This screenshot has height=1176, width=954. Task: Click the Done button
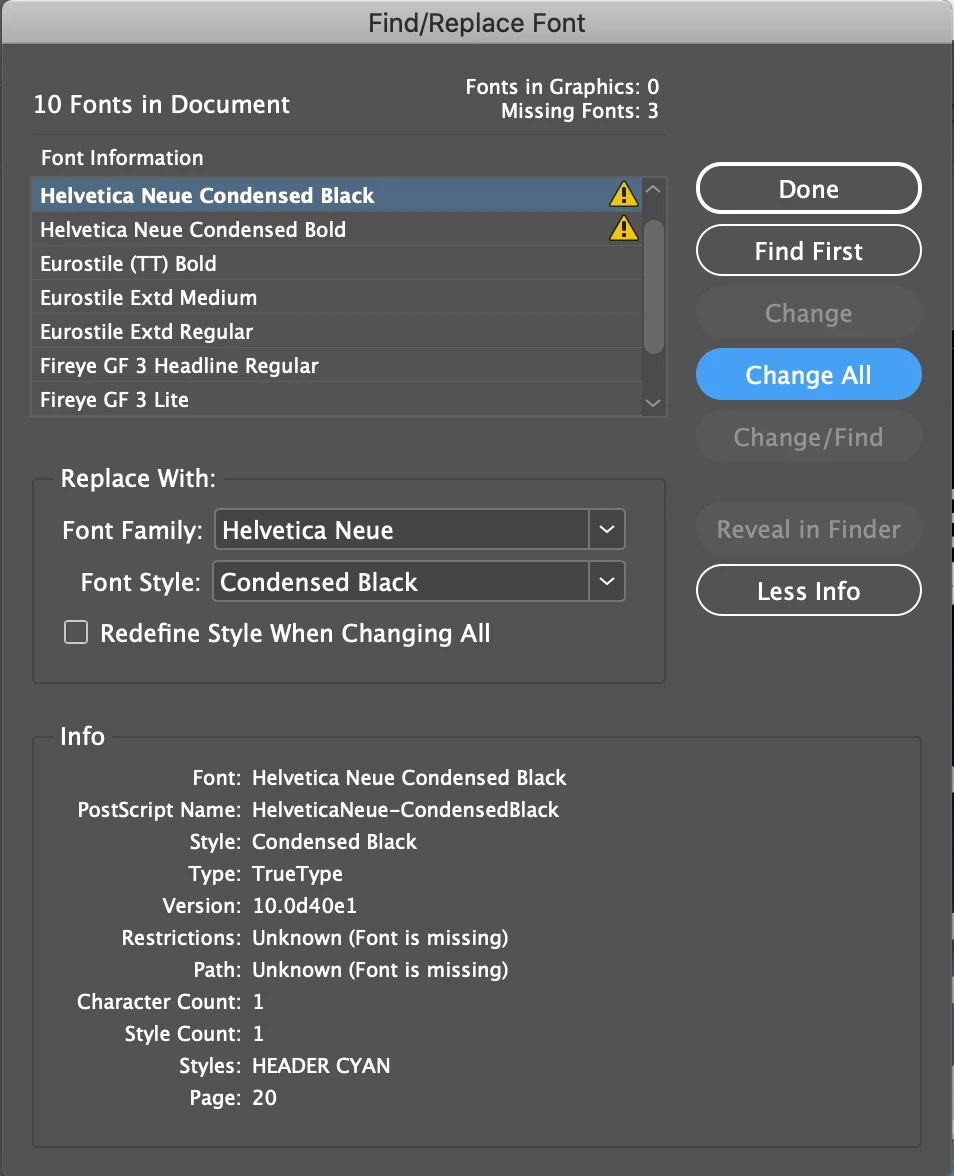(x=808, y=189)
